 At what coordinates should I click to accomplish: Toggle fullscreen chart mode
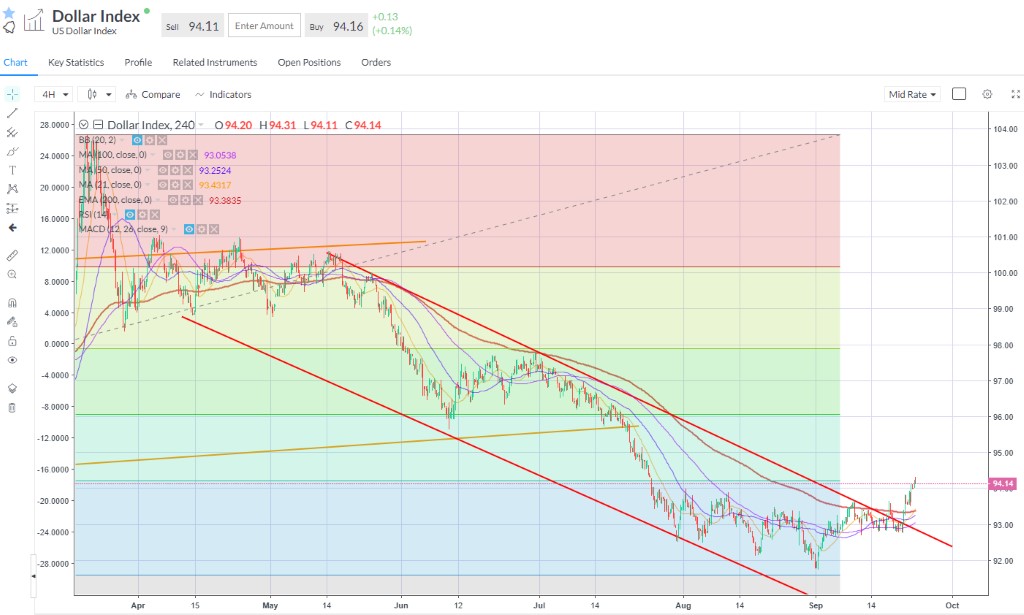[1015, 94]
